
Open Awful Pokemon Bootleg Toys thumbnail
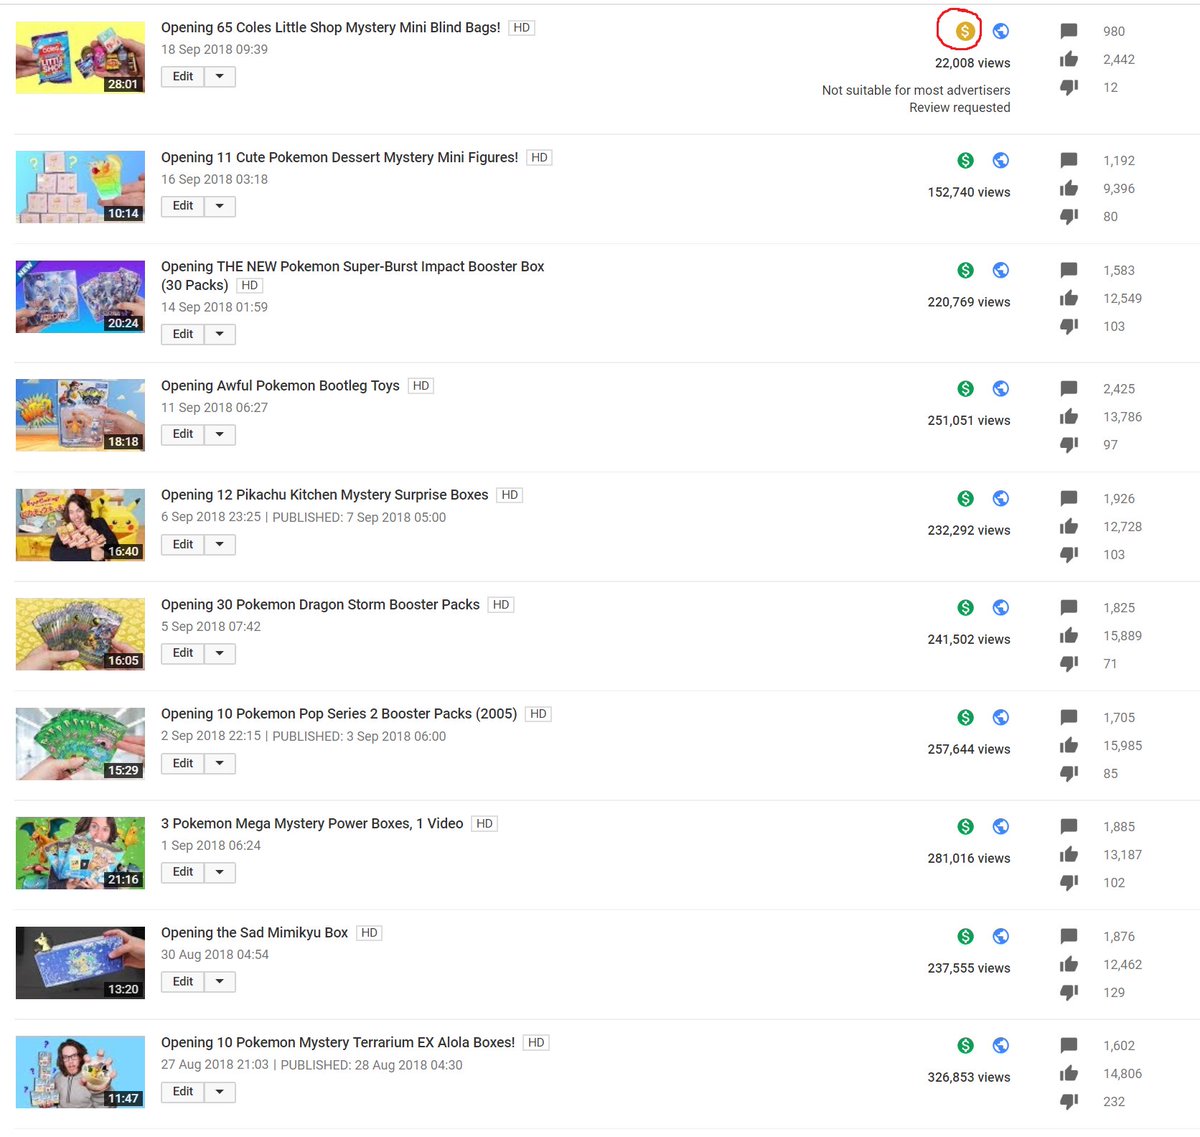pyautogui.click(x=80, y=415)
